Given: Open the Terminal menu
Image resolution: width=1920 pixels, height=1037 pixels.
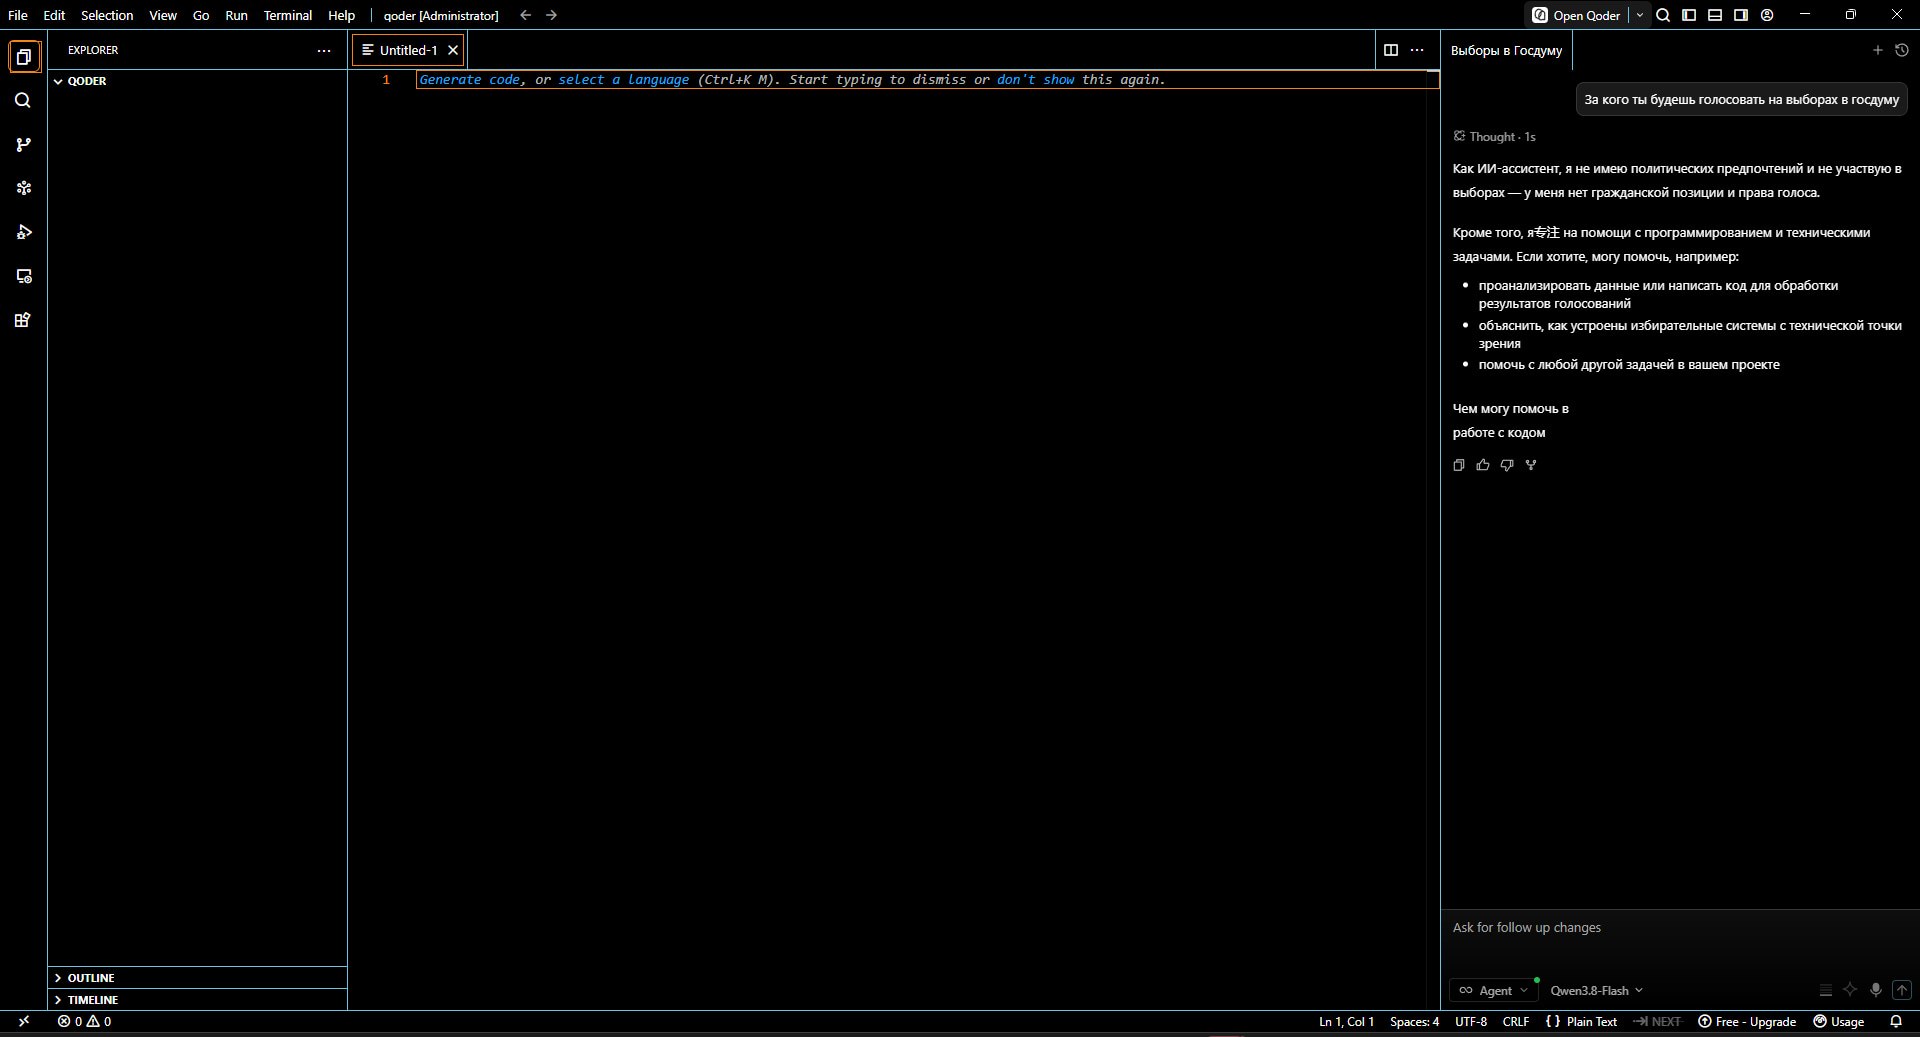Looking at the screenshot, I should coord(288,15).
